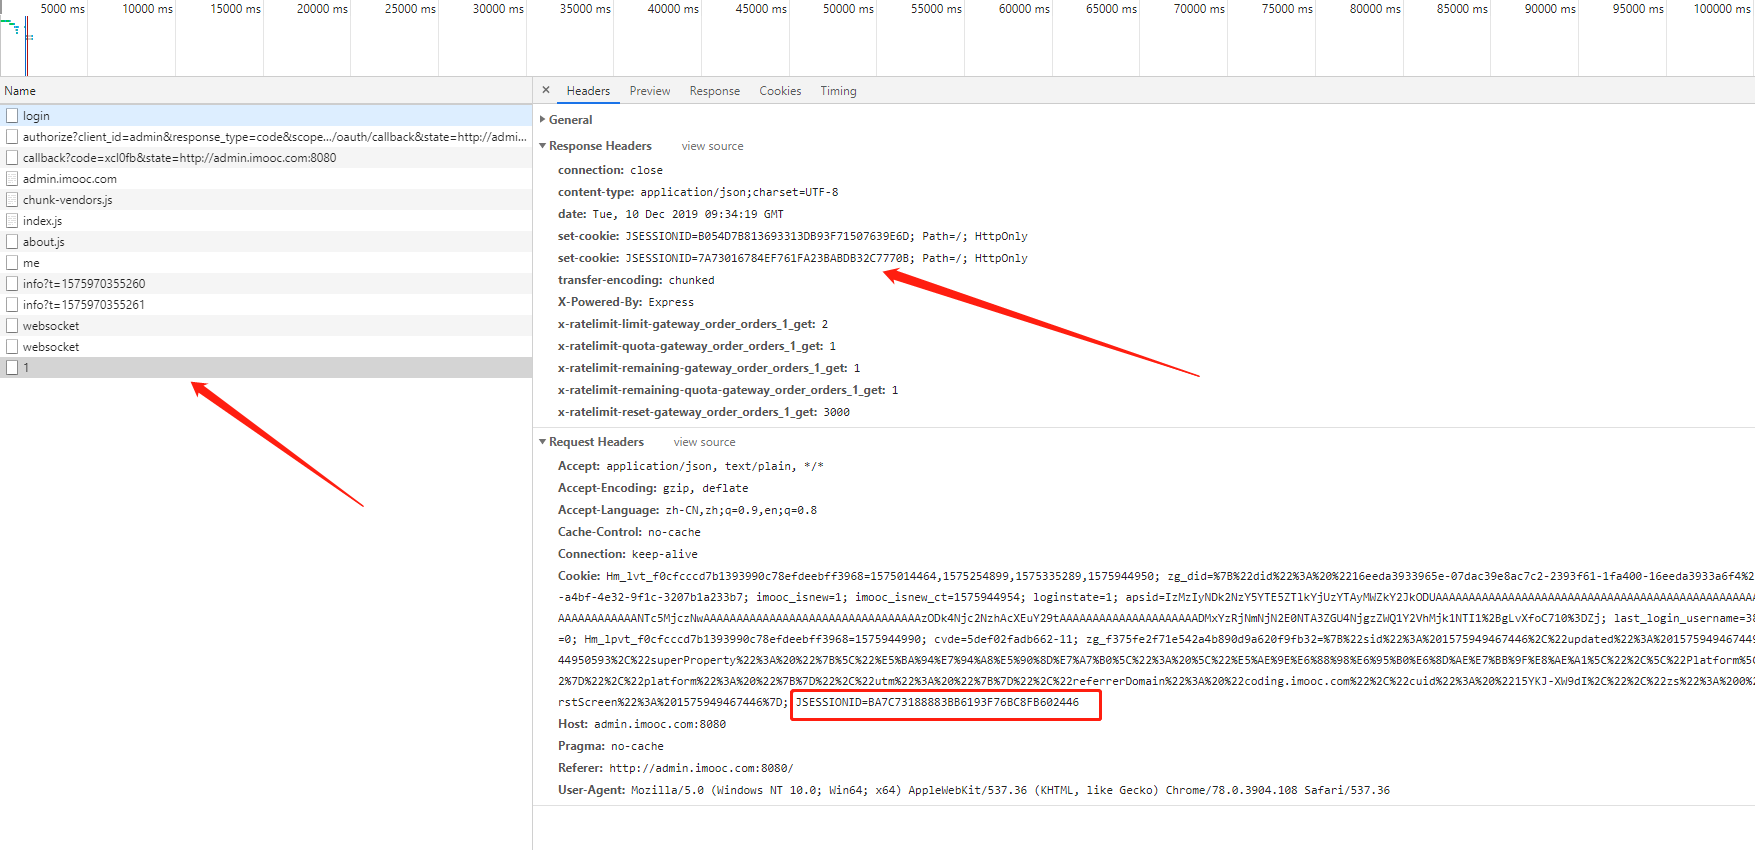
Task: Select the about.js request
Action: click(x=266, y=242)
